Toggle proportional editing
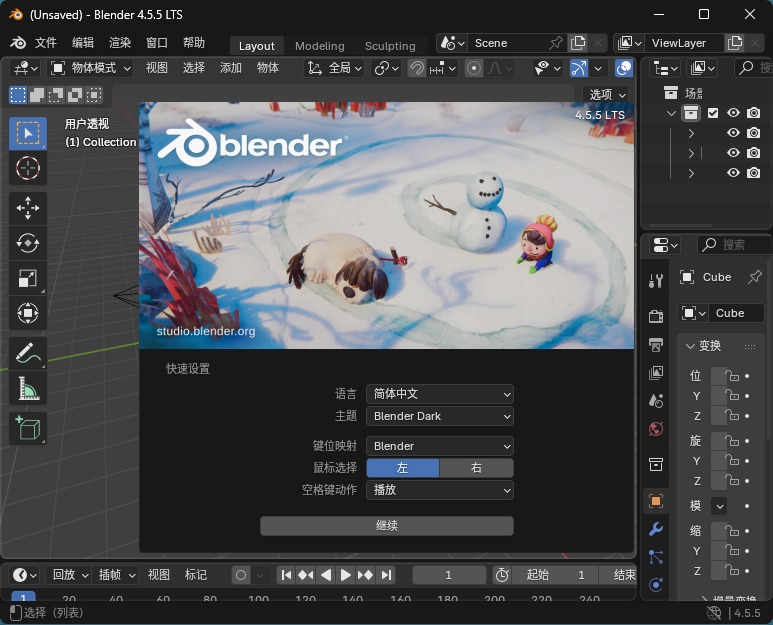Screen dimensions: 773x625 [474, 68]
